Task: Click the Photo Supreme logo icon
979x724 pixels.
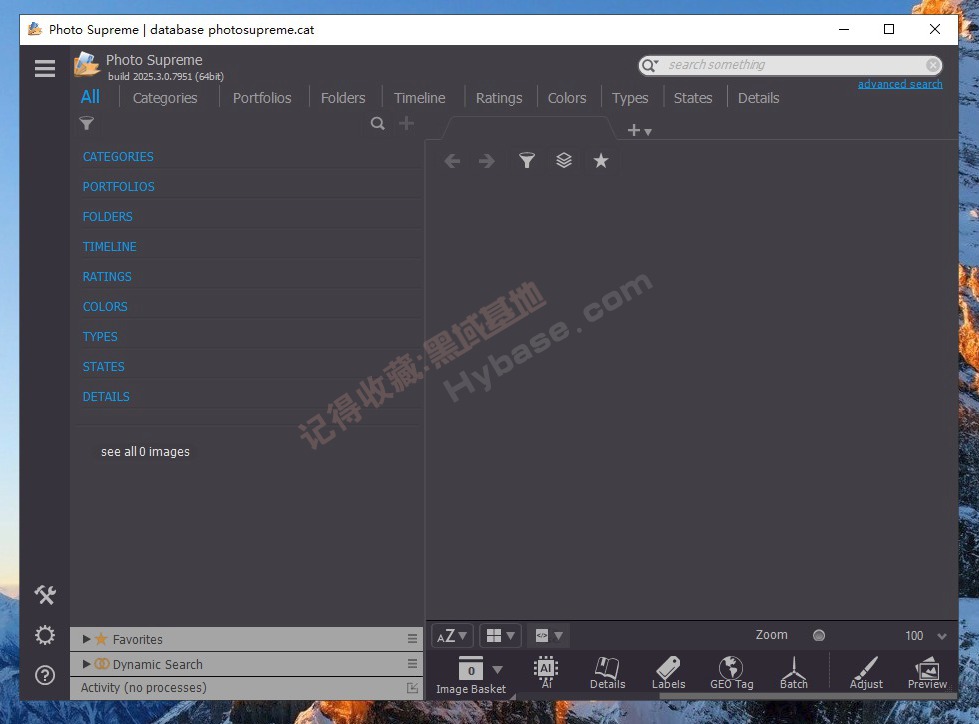Action: [87, 65]
